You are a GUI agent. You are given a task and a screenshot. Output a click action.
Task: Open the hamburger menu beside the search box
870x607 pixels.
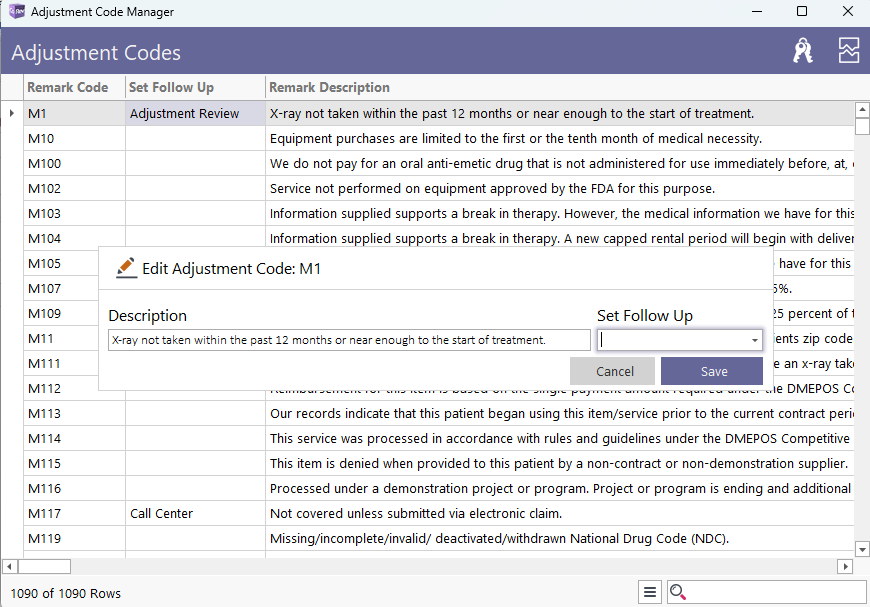point(651,592)
